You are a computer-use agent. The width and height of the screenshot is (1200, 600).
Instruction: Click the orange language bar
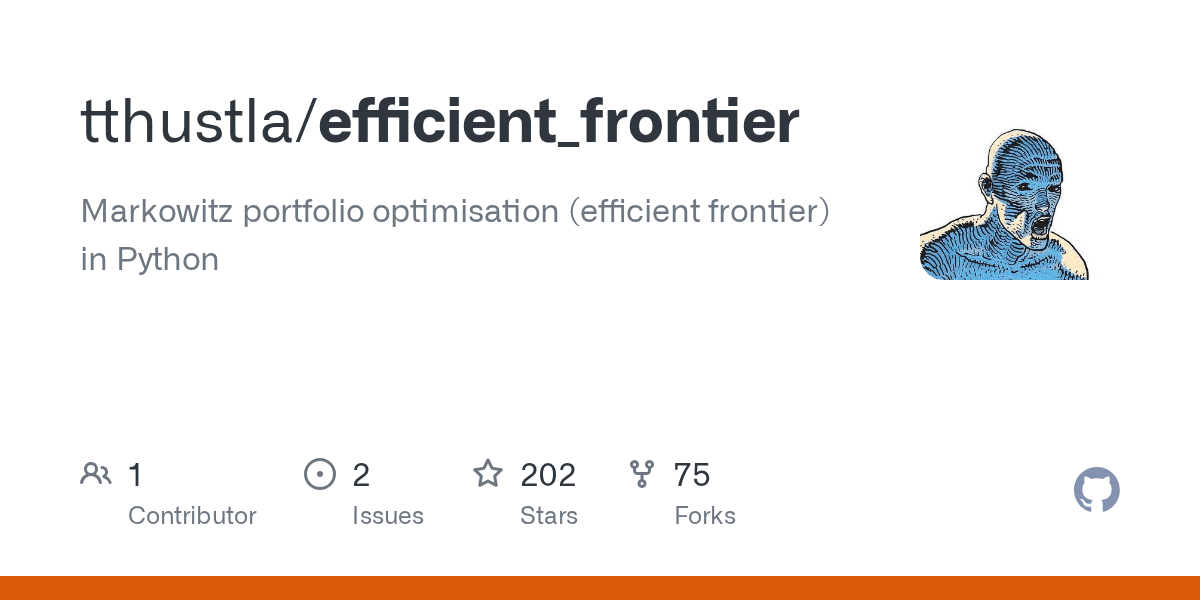click(600, 588)
